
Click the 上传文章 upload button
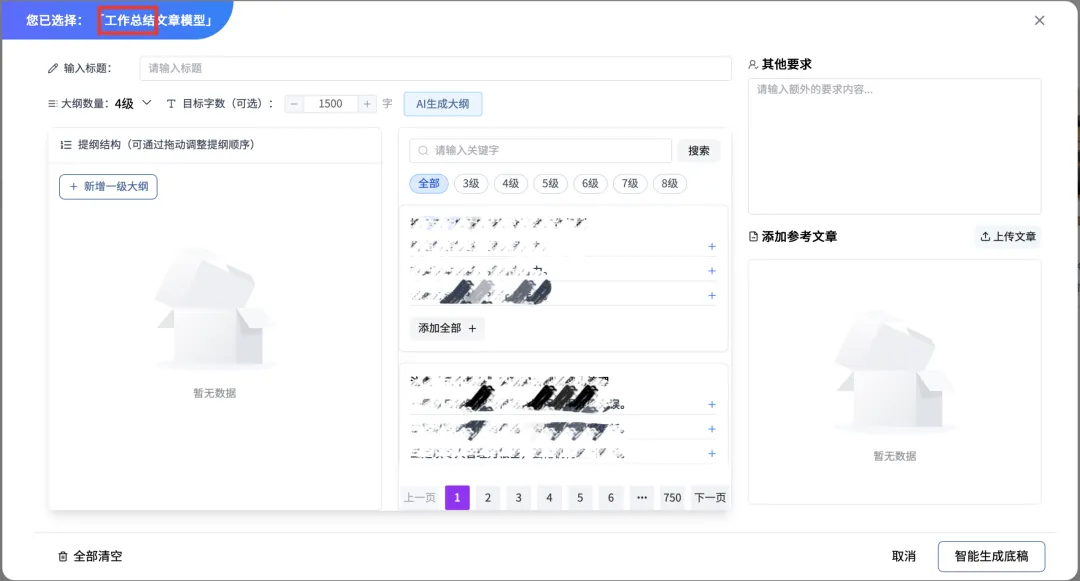coord(1008,237)
